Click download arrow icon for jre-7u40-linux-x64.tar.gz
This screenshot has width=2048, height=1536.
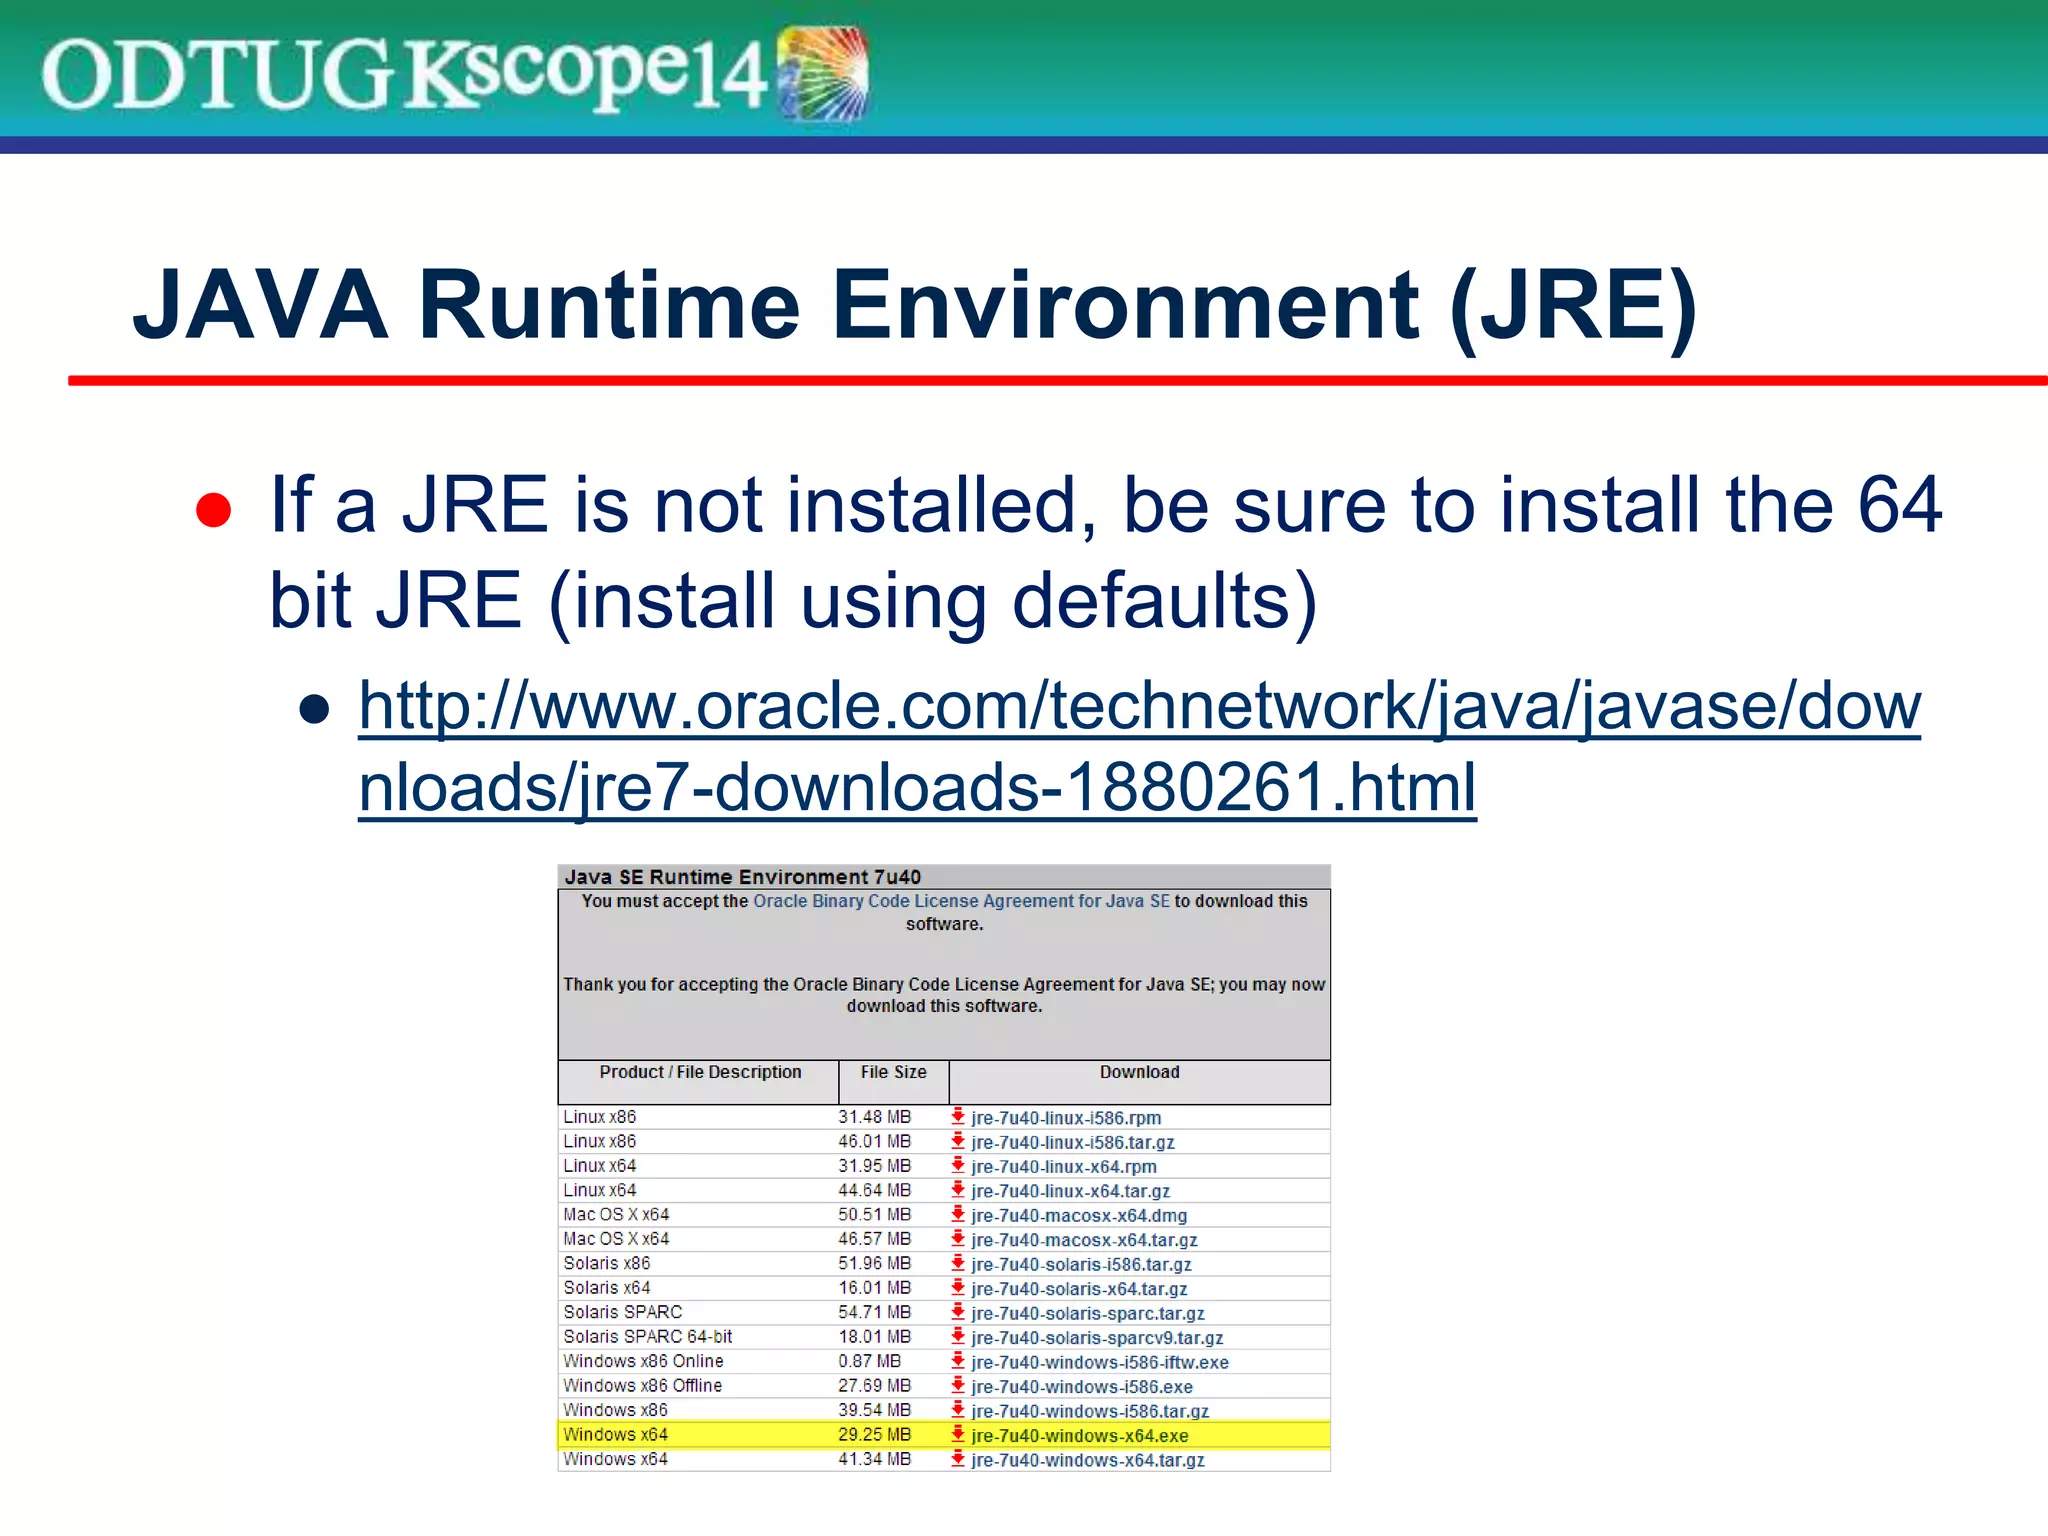click(958, 1190)
